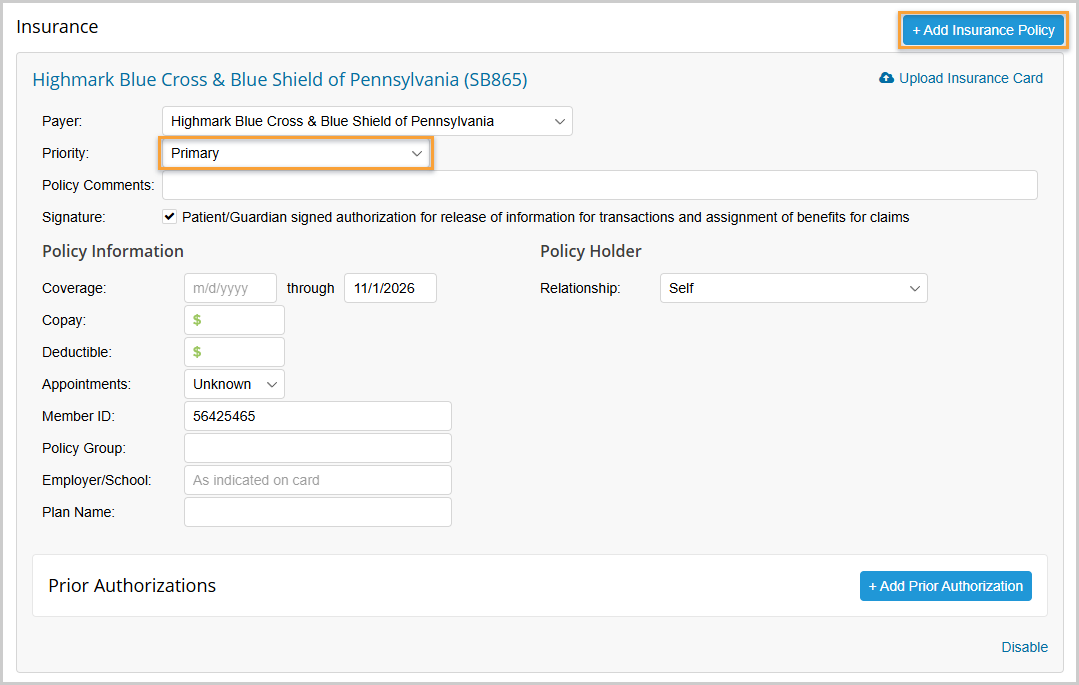Open the Priority dropdown set to Primary
The image size is (1079, 685).
296,154
